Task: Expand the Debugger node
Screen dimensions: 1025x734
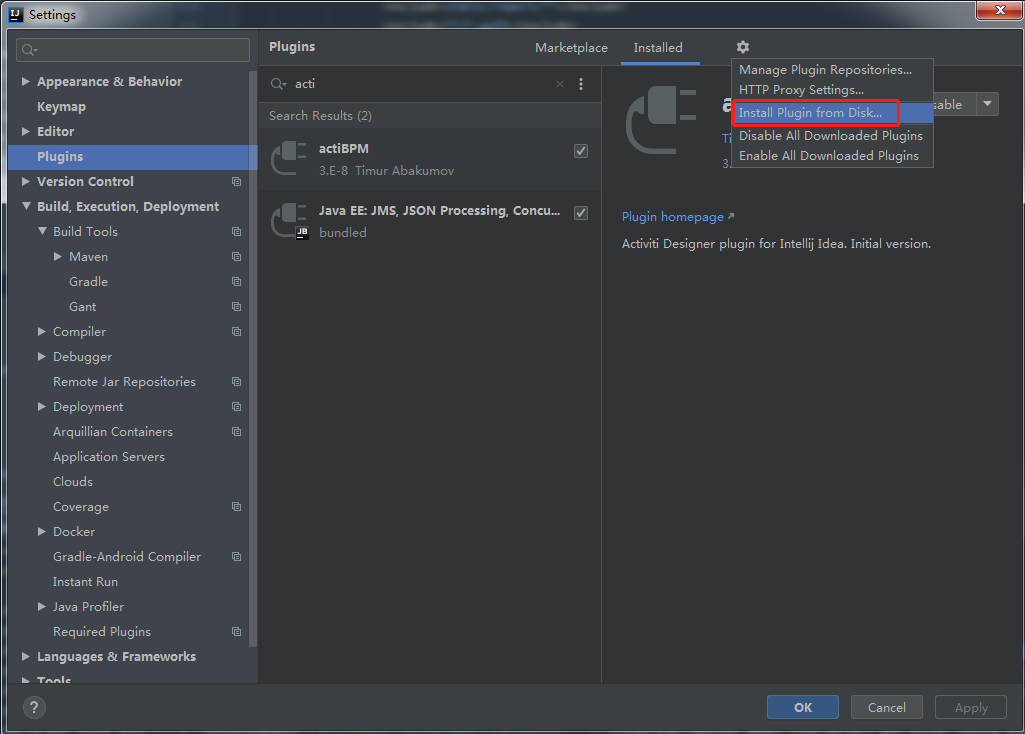Action: tap(42, 356)
